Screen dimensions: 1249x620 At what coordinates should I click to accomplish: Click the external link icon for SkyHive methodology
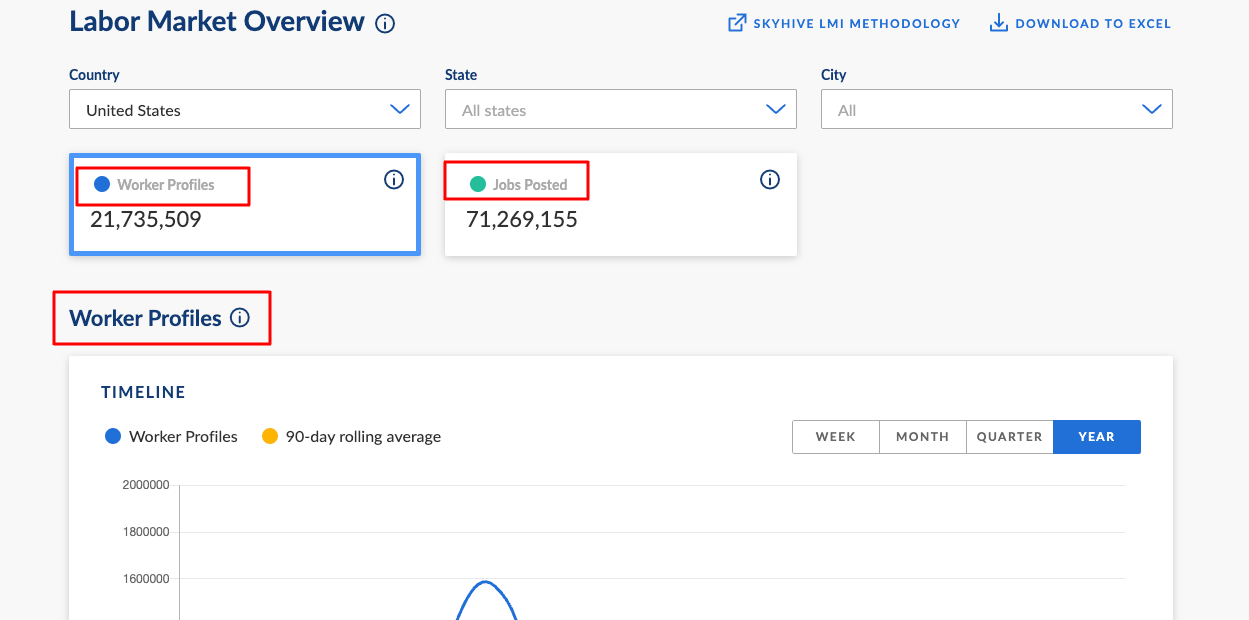[x=737, y=23]
